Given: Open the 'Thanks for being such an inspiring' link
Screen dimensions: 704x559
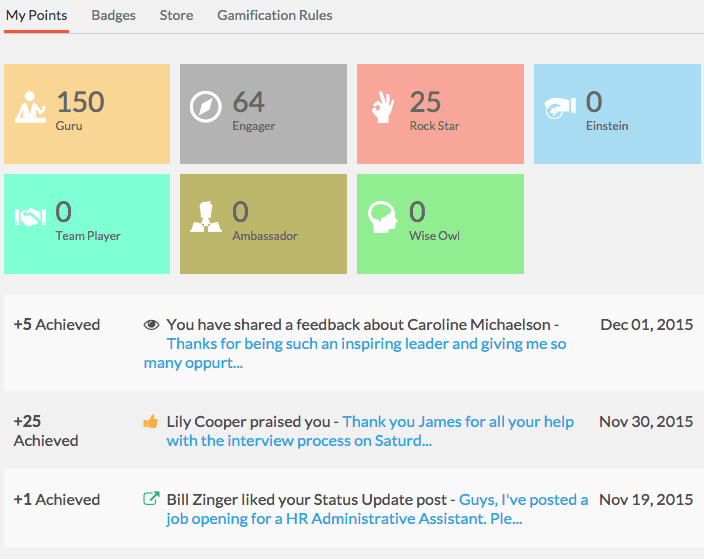Looking at the screenshot, I should pos(355,353).
